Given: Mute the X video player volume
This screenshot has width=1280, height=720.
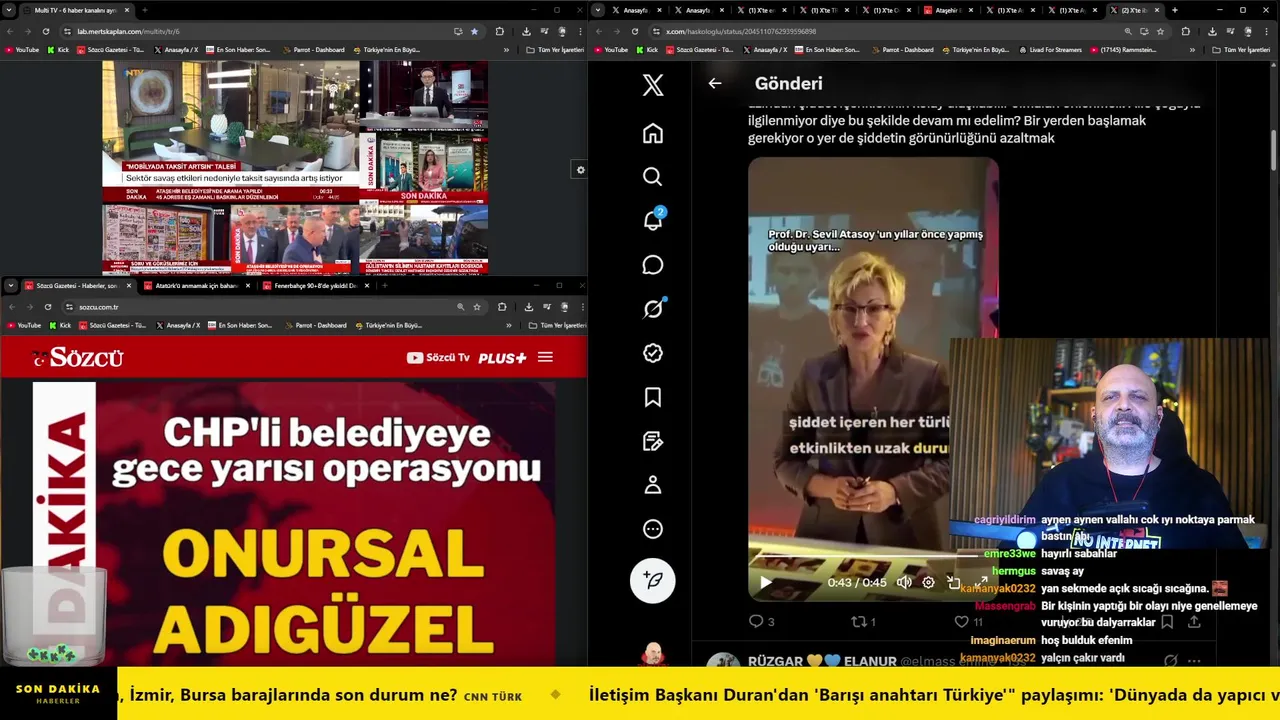Looking at the screenshot, I should pos(904,582).
